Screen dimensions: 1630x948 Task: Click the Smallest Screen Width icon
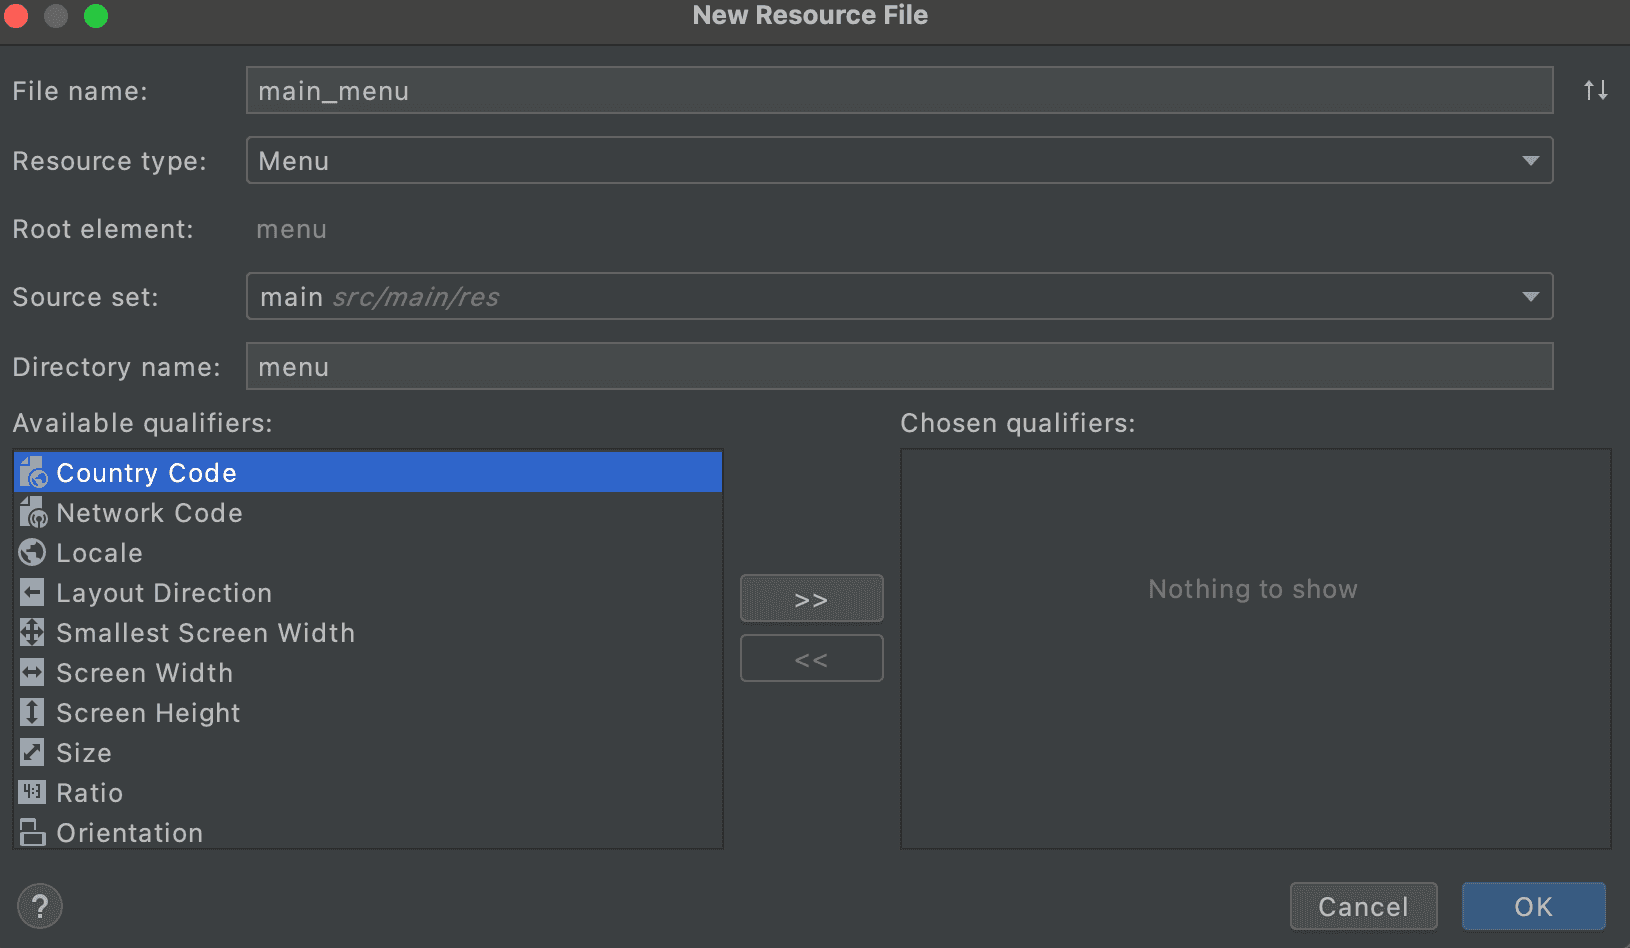(x=33, y=632)
